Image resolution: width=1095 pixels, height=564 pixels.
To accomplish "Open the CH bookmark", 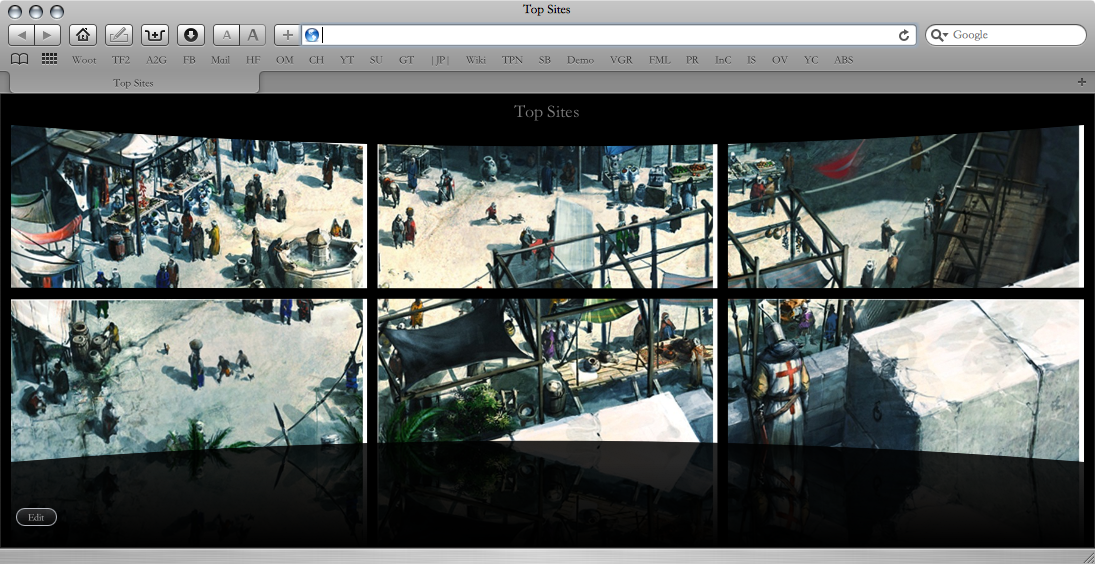I will [316, 60].
